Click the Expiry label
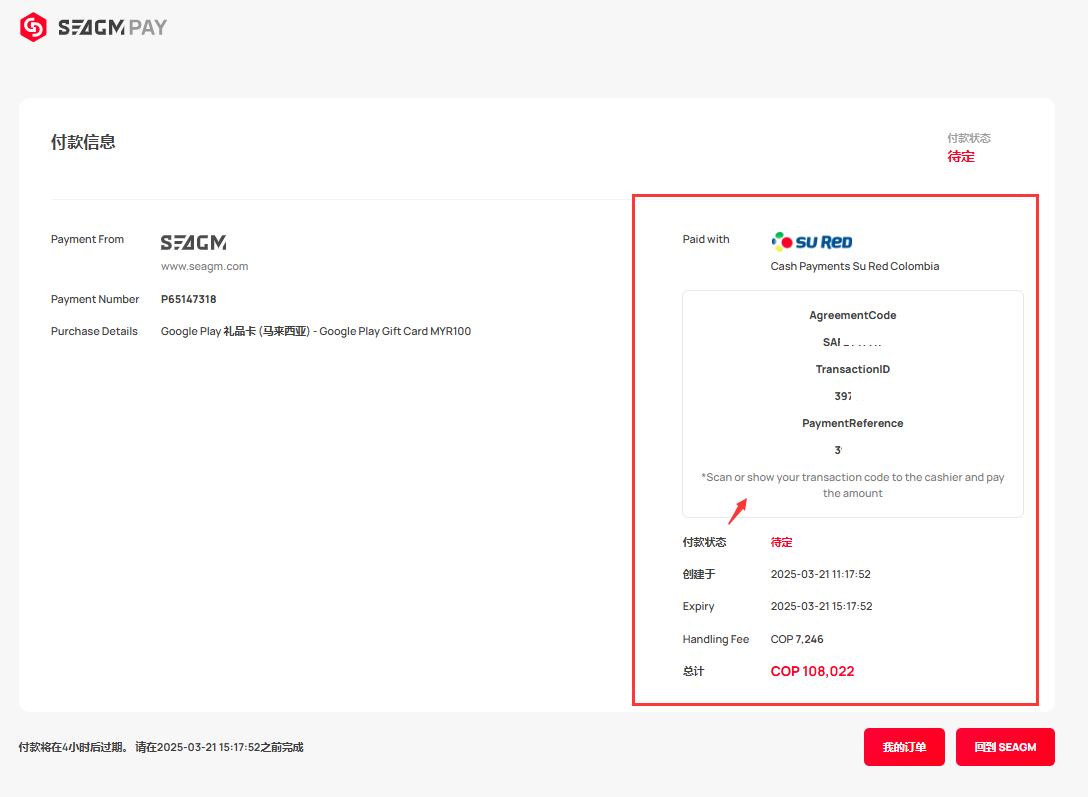The width and height of the screenshot is (1088, 797). click(699, 606)
